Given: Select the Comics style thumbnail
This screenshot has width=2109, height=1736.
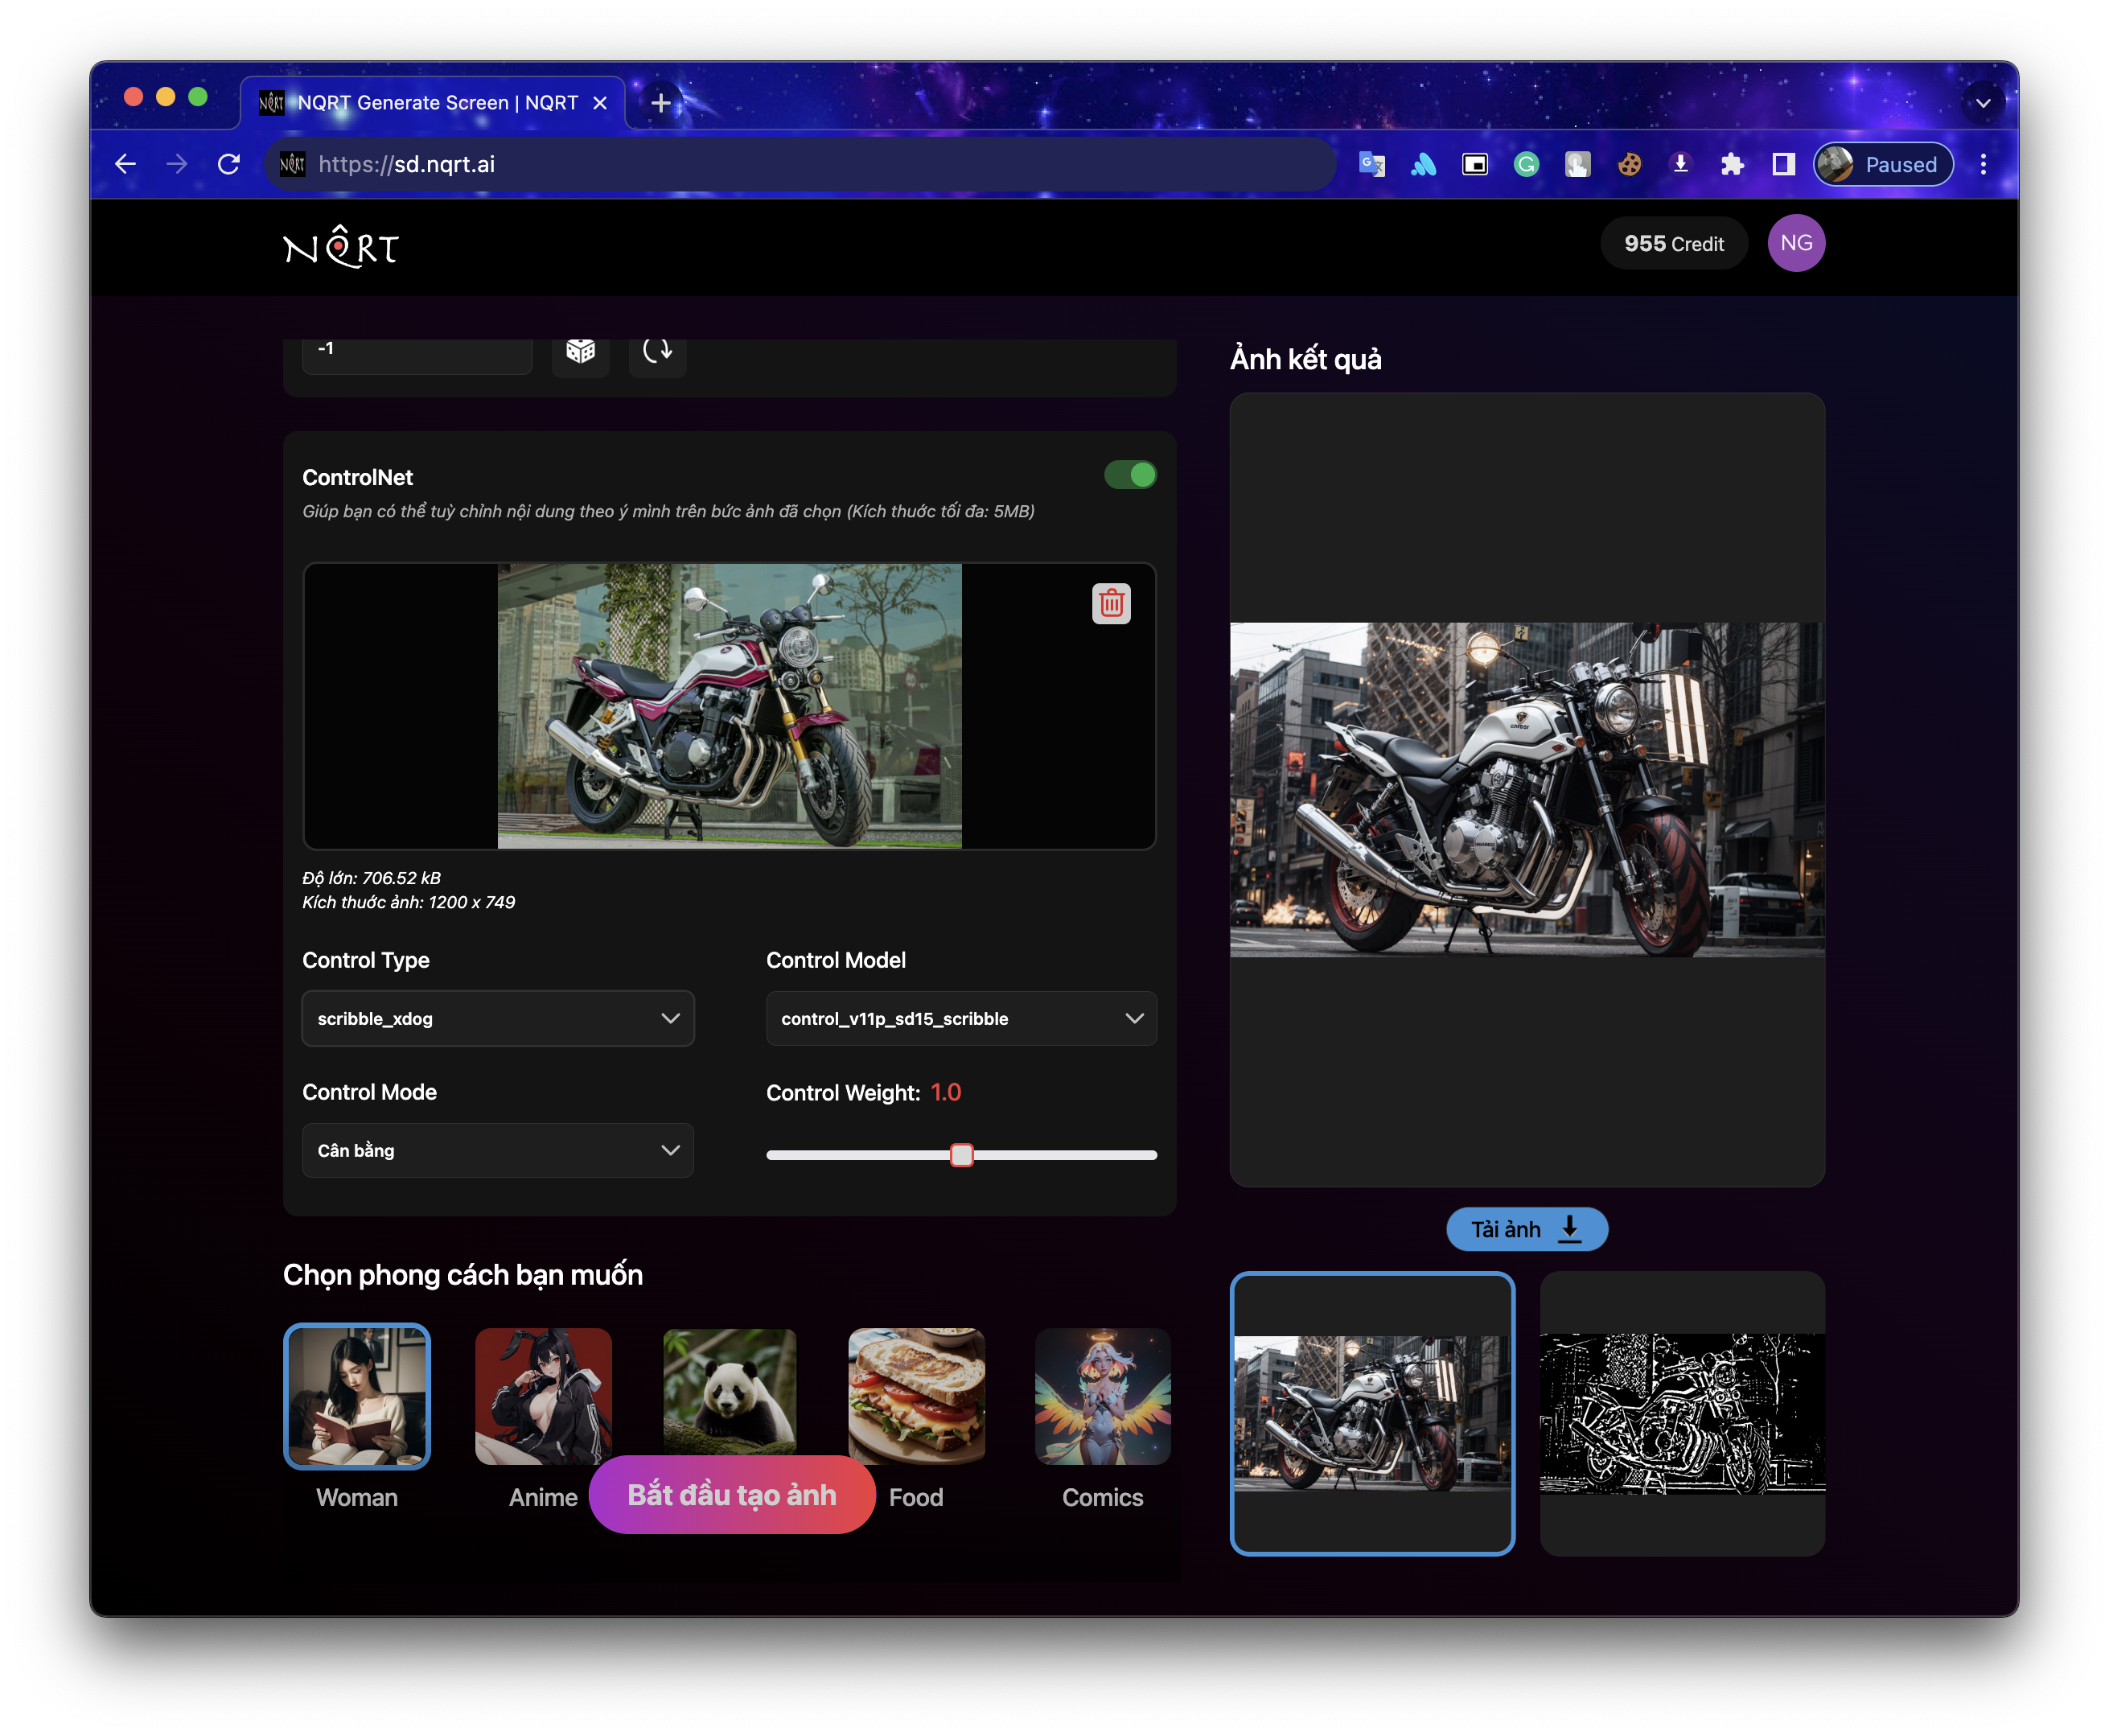Looking at the screenshot, I should [x=1102, y=1397].
